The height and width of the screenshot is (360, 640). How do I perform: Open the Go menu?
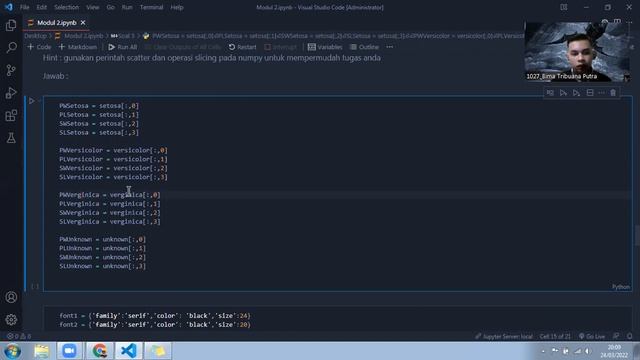(111, 7)
